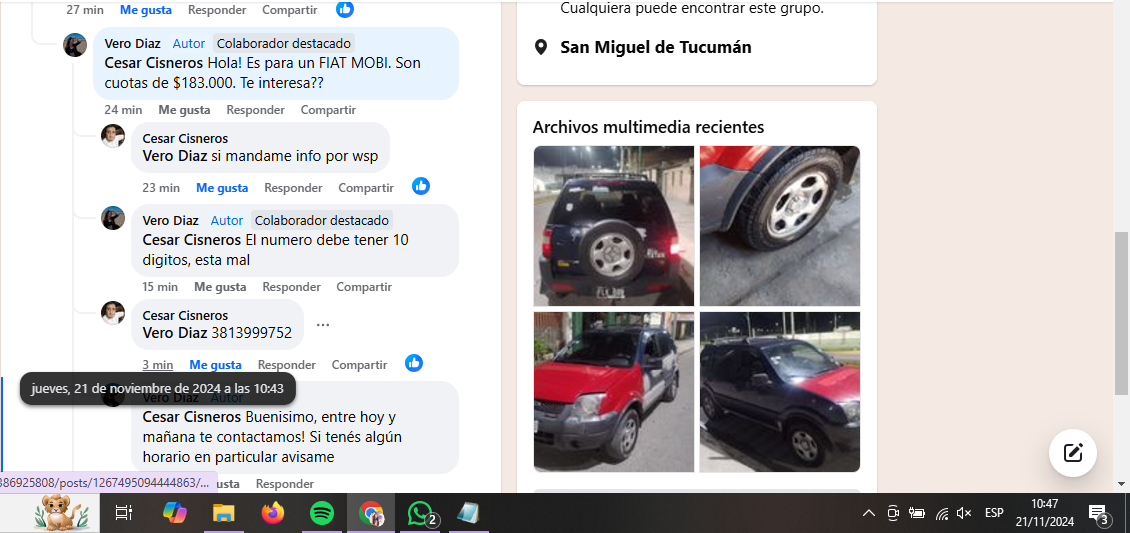Toggle Me gusta on the 24 min comment
This screenshot has width=1130, height=533.
(x=184, y=110)
